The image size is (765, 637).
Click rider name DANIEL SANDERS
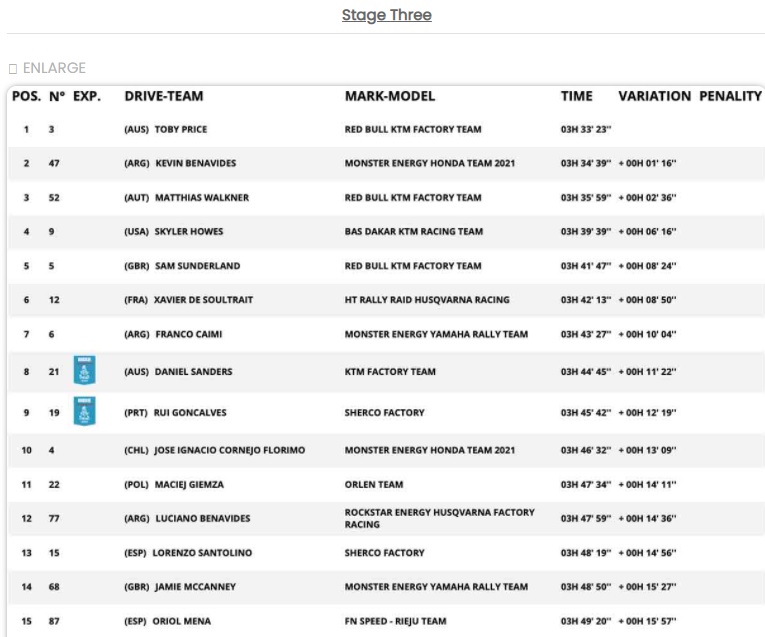point(194,372)
